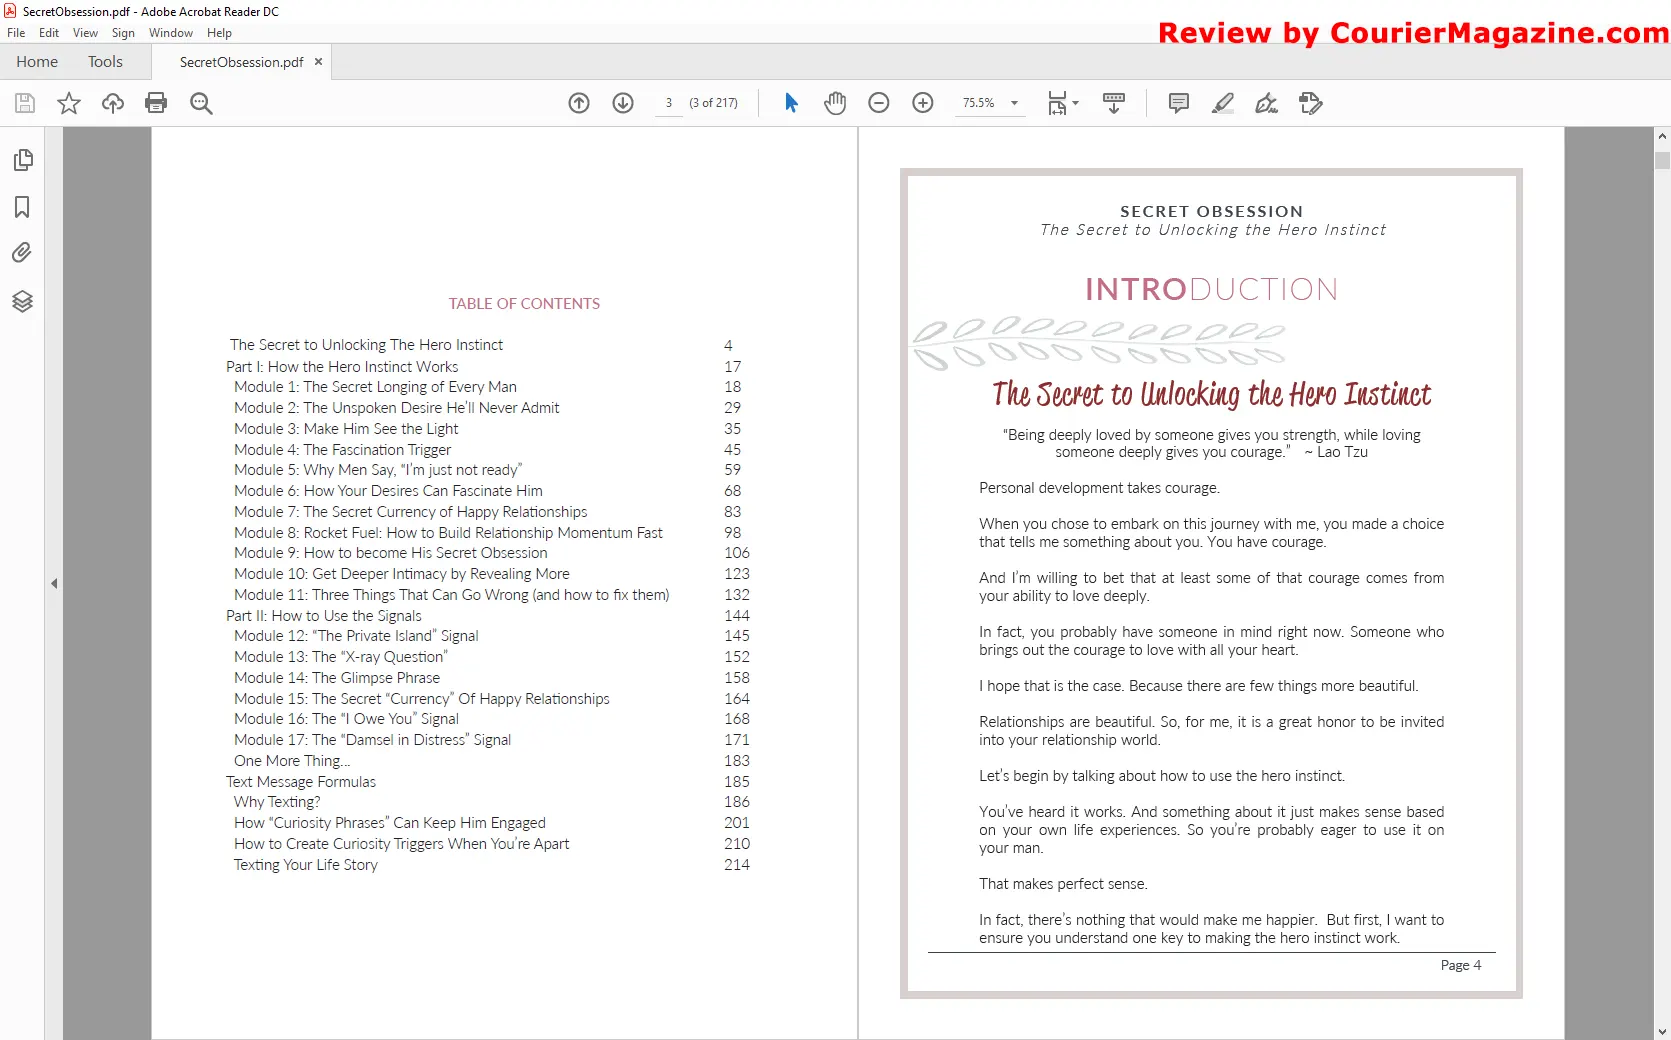
Task: Open Module 1: The Secret Longing of Every Man
Action: click(x=375, y=387)
